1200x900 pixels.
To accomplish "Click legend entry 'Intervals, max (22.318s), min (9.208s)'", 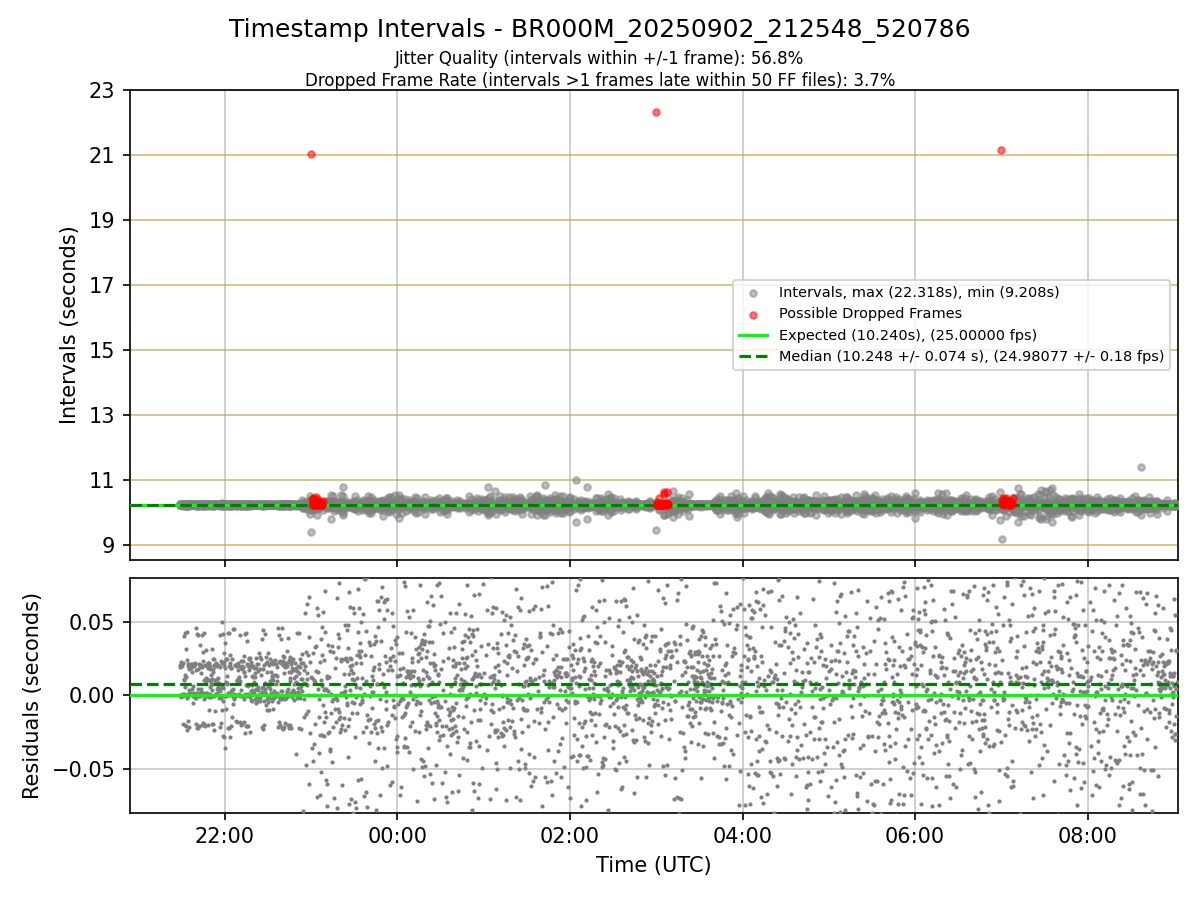I will coord(918,292).
